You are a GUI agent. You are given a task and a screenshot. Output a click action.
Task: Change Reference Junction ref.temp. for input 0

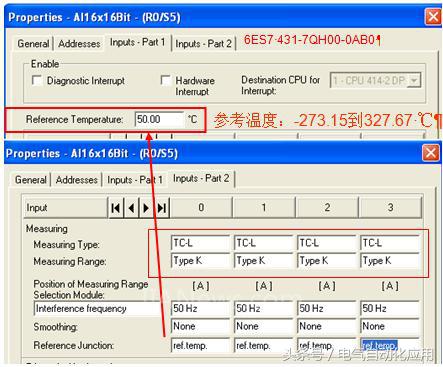pos(200,345)
